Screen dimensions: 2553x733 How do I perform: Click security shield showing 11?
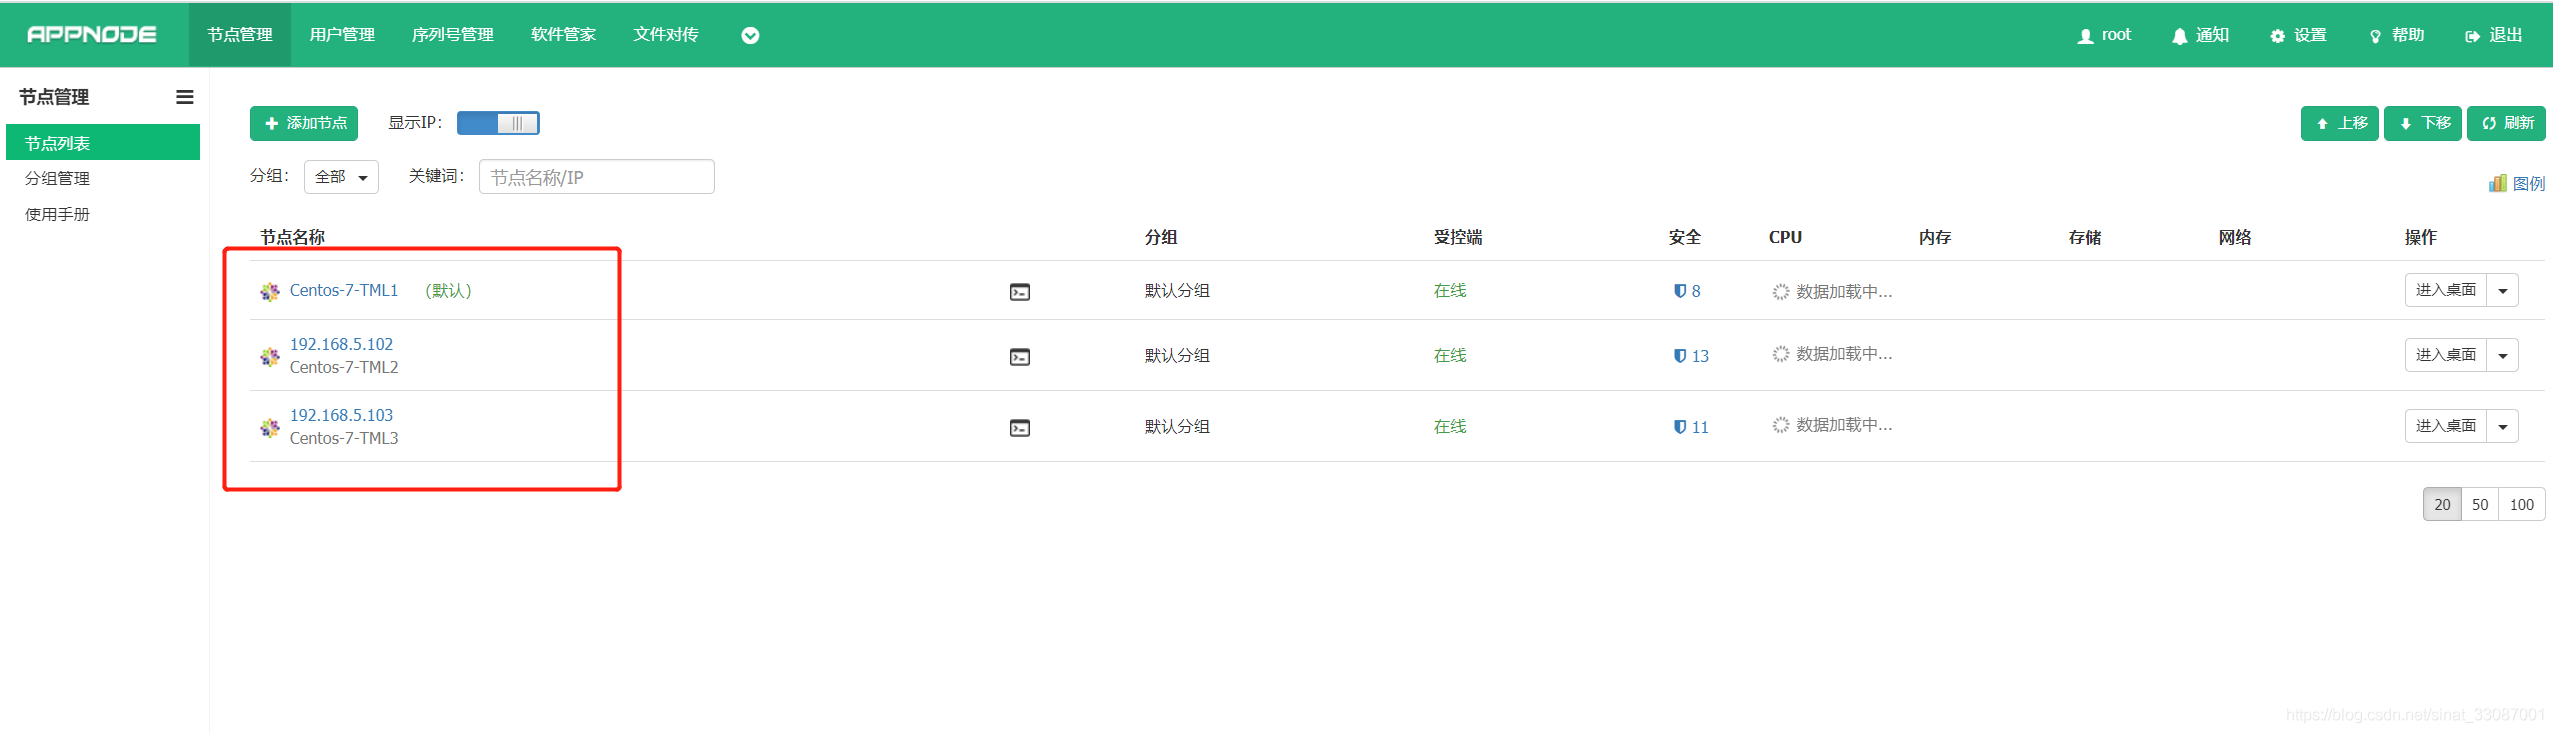coord(1691,427)
